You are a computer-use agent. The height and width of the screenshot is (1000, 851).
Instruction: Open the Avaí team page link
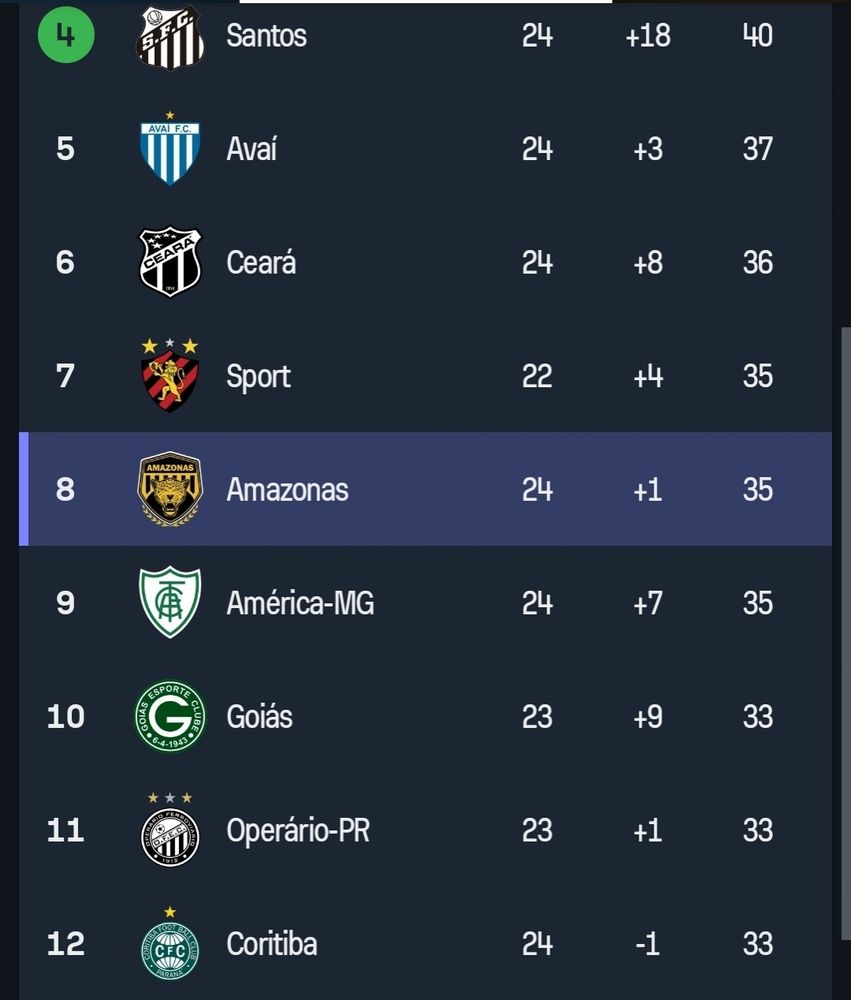pyautogui.click(x=252, y=149)
